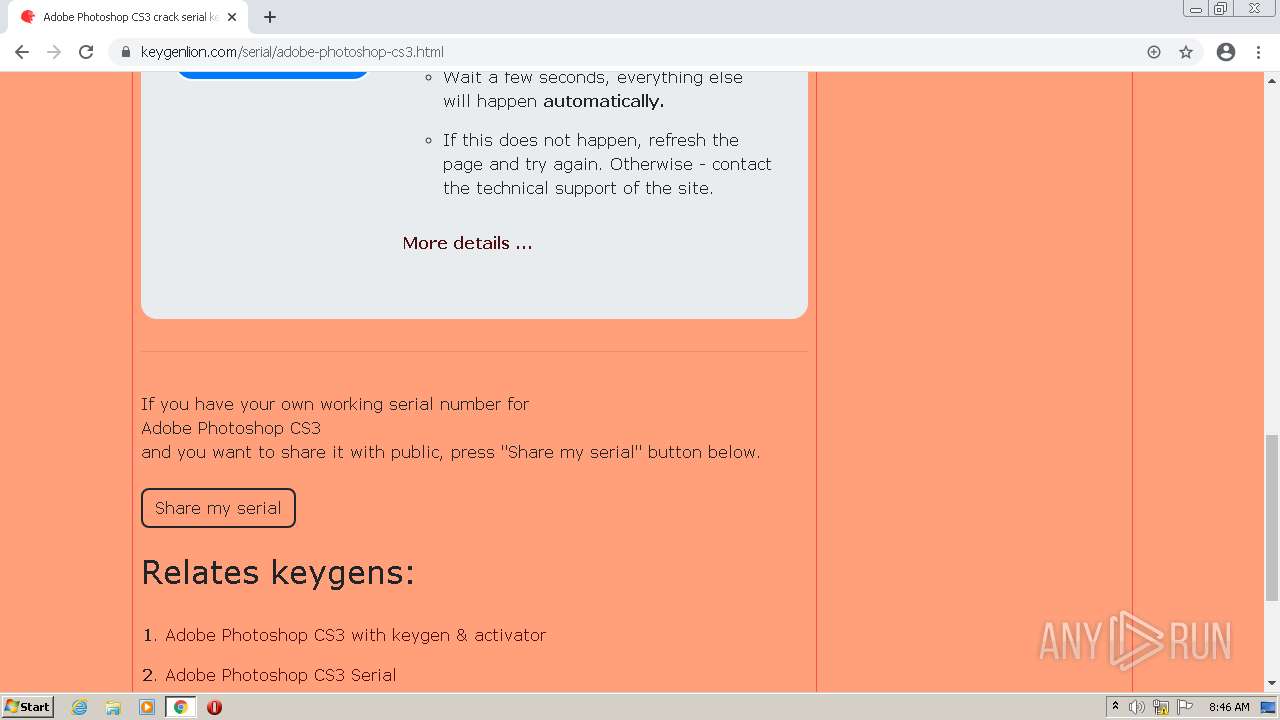This screenshot has width=1280, height=720.
Task: Click the Chrome taskbar icon
Action: 180,707
